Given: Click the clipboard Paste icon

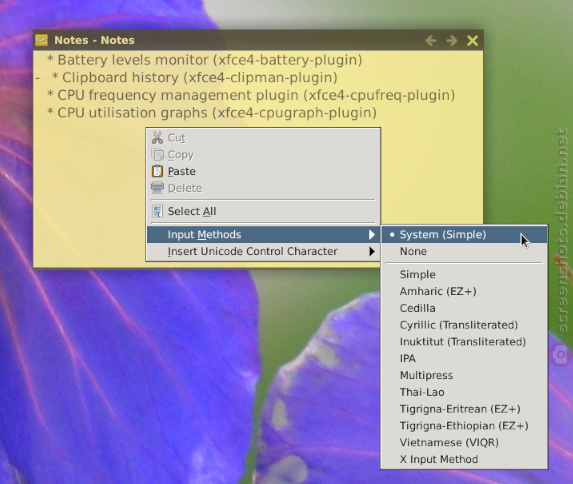Looking at the screenshot, I should point(158,171).
